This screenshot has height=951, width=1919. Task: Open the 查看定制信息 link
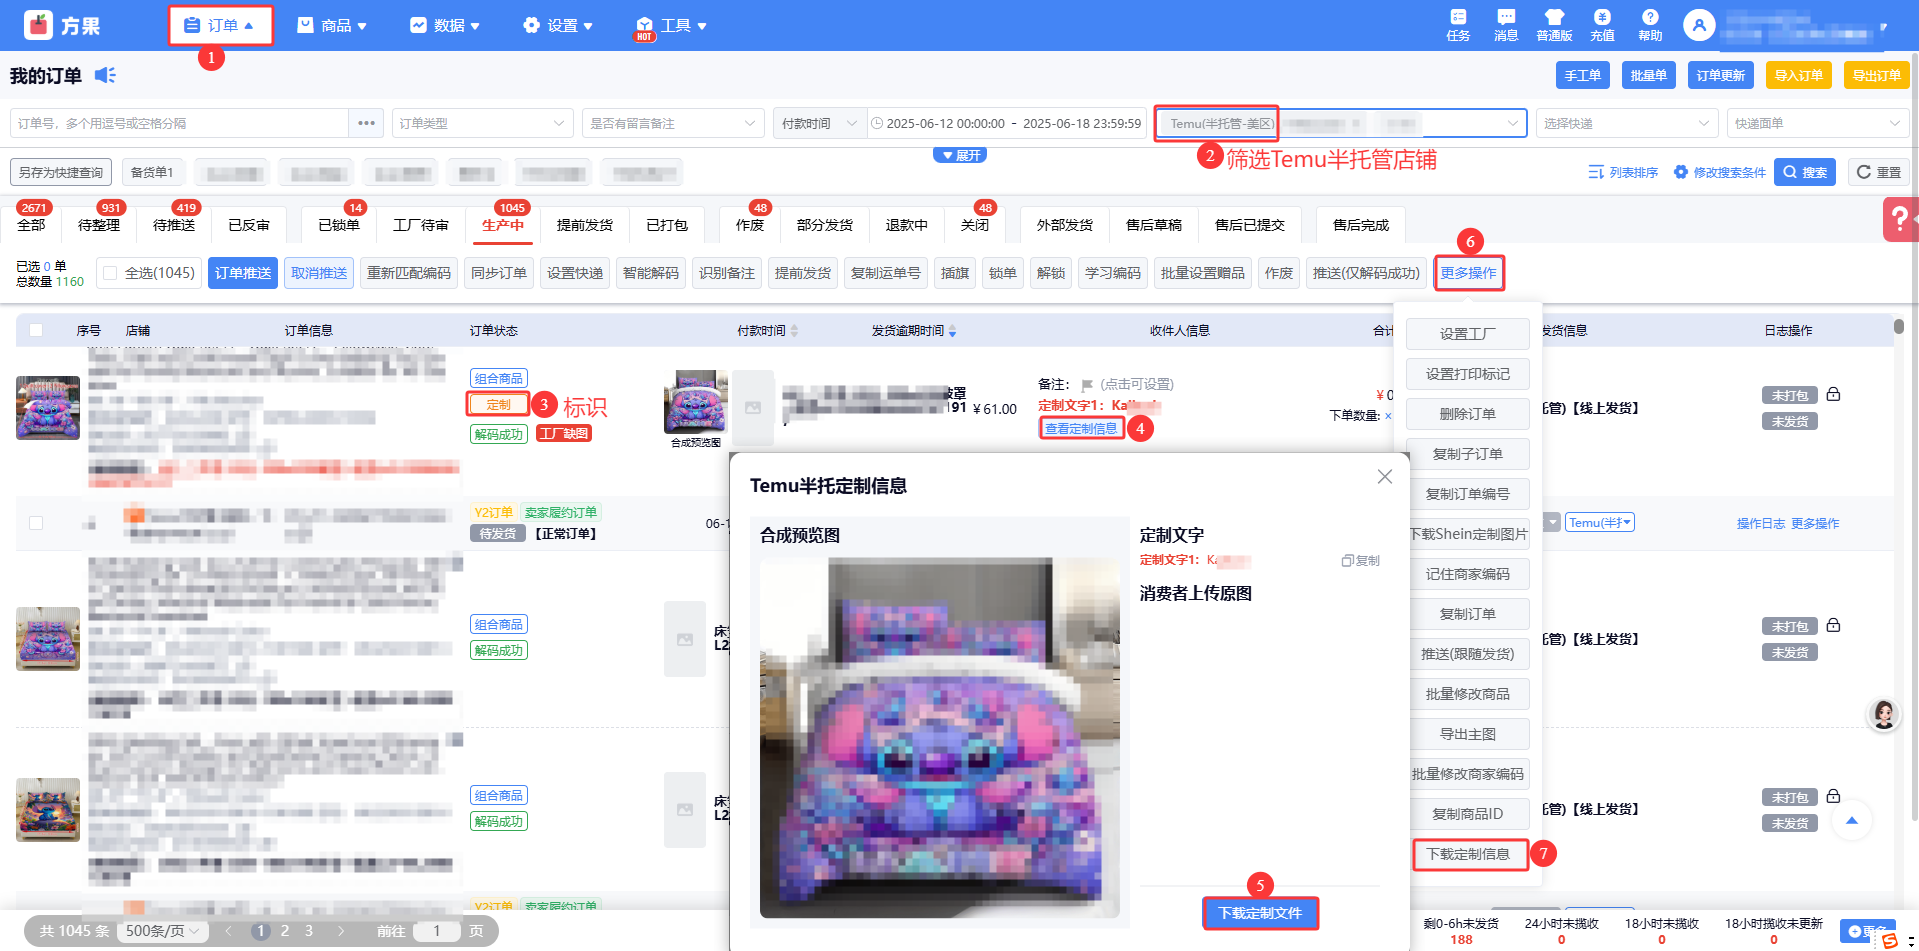[1081, 429]
